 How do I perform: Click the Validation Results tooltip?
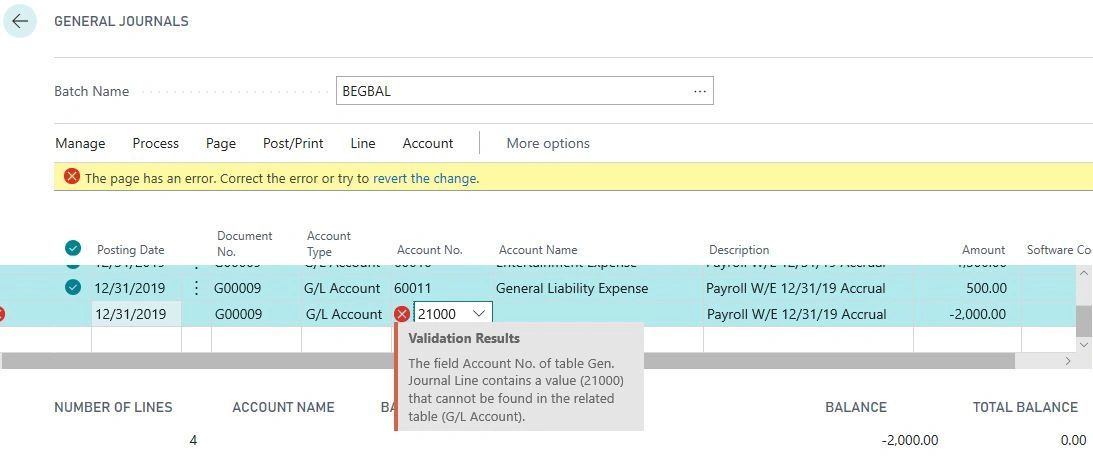point(519,376)
